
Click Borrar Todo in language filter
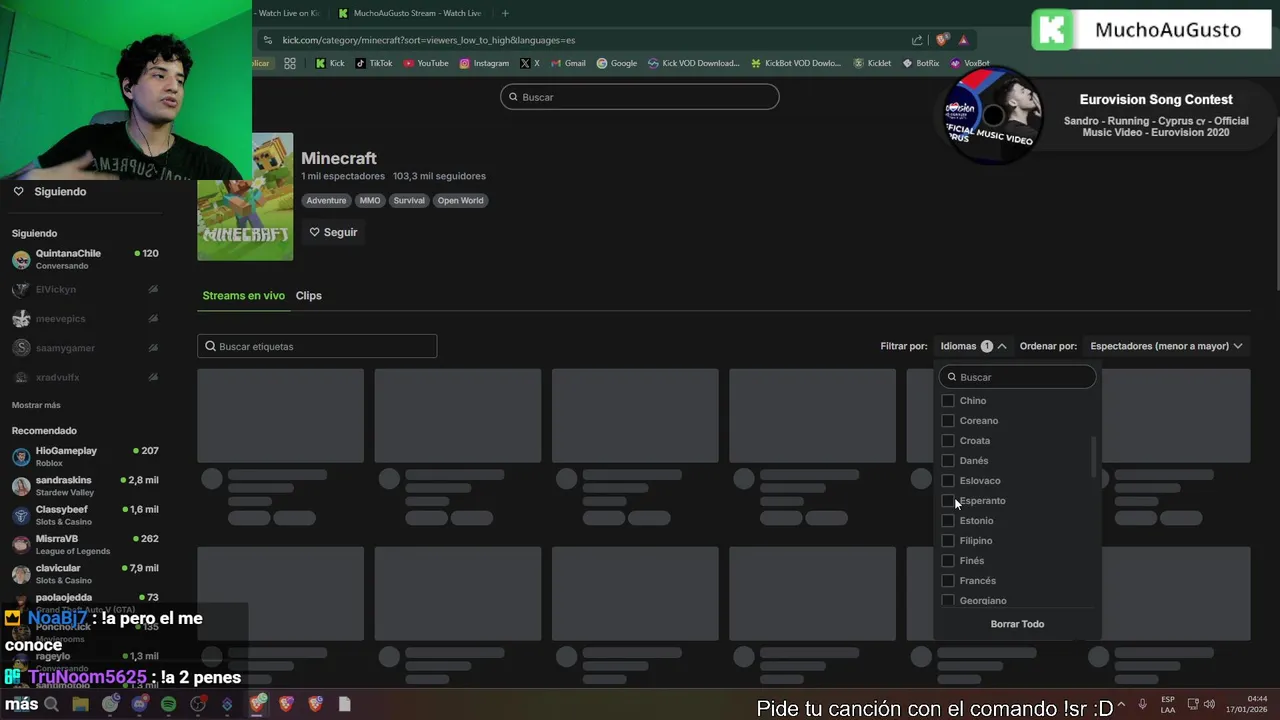[1017, 624]
